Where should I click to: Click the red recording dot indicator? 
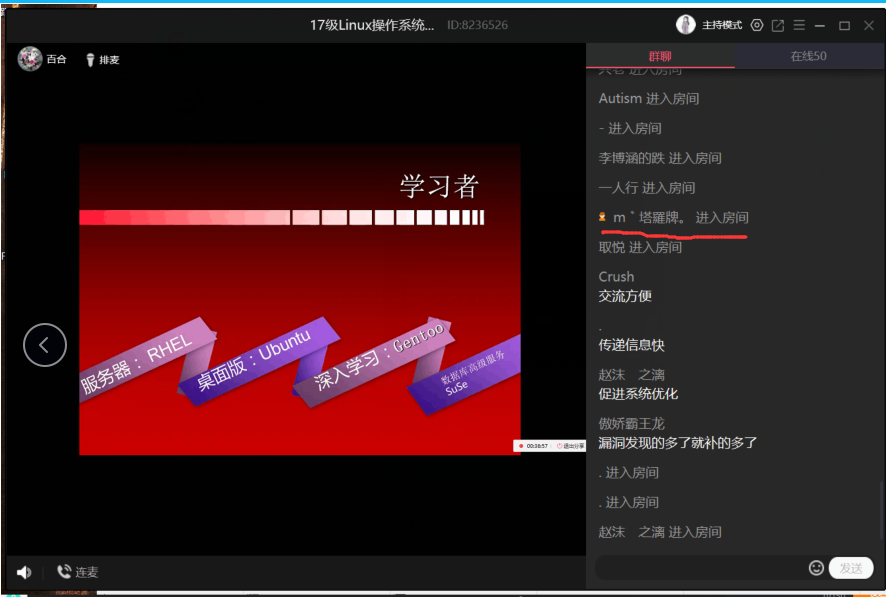(521, 446)
